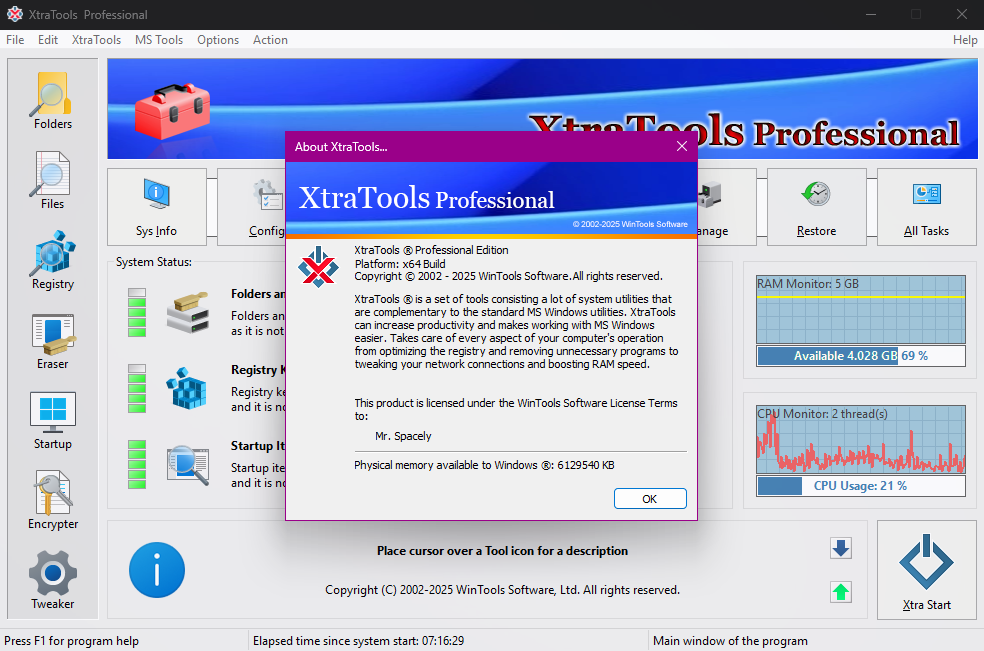Click the Folders green level indicator
Viewport: 984px width, 651px height.
(x=137, y=313)
